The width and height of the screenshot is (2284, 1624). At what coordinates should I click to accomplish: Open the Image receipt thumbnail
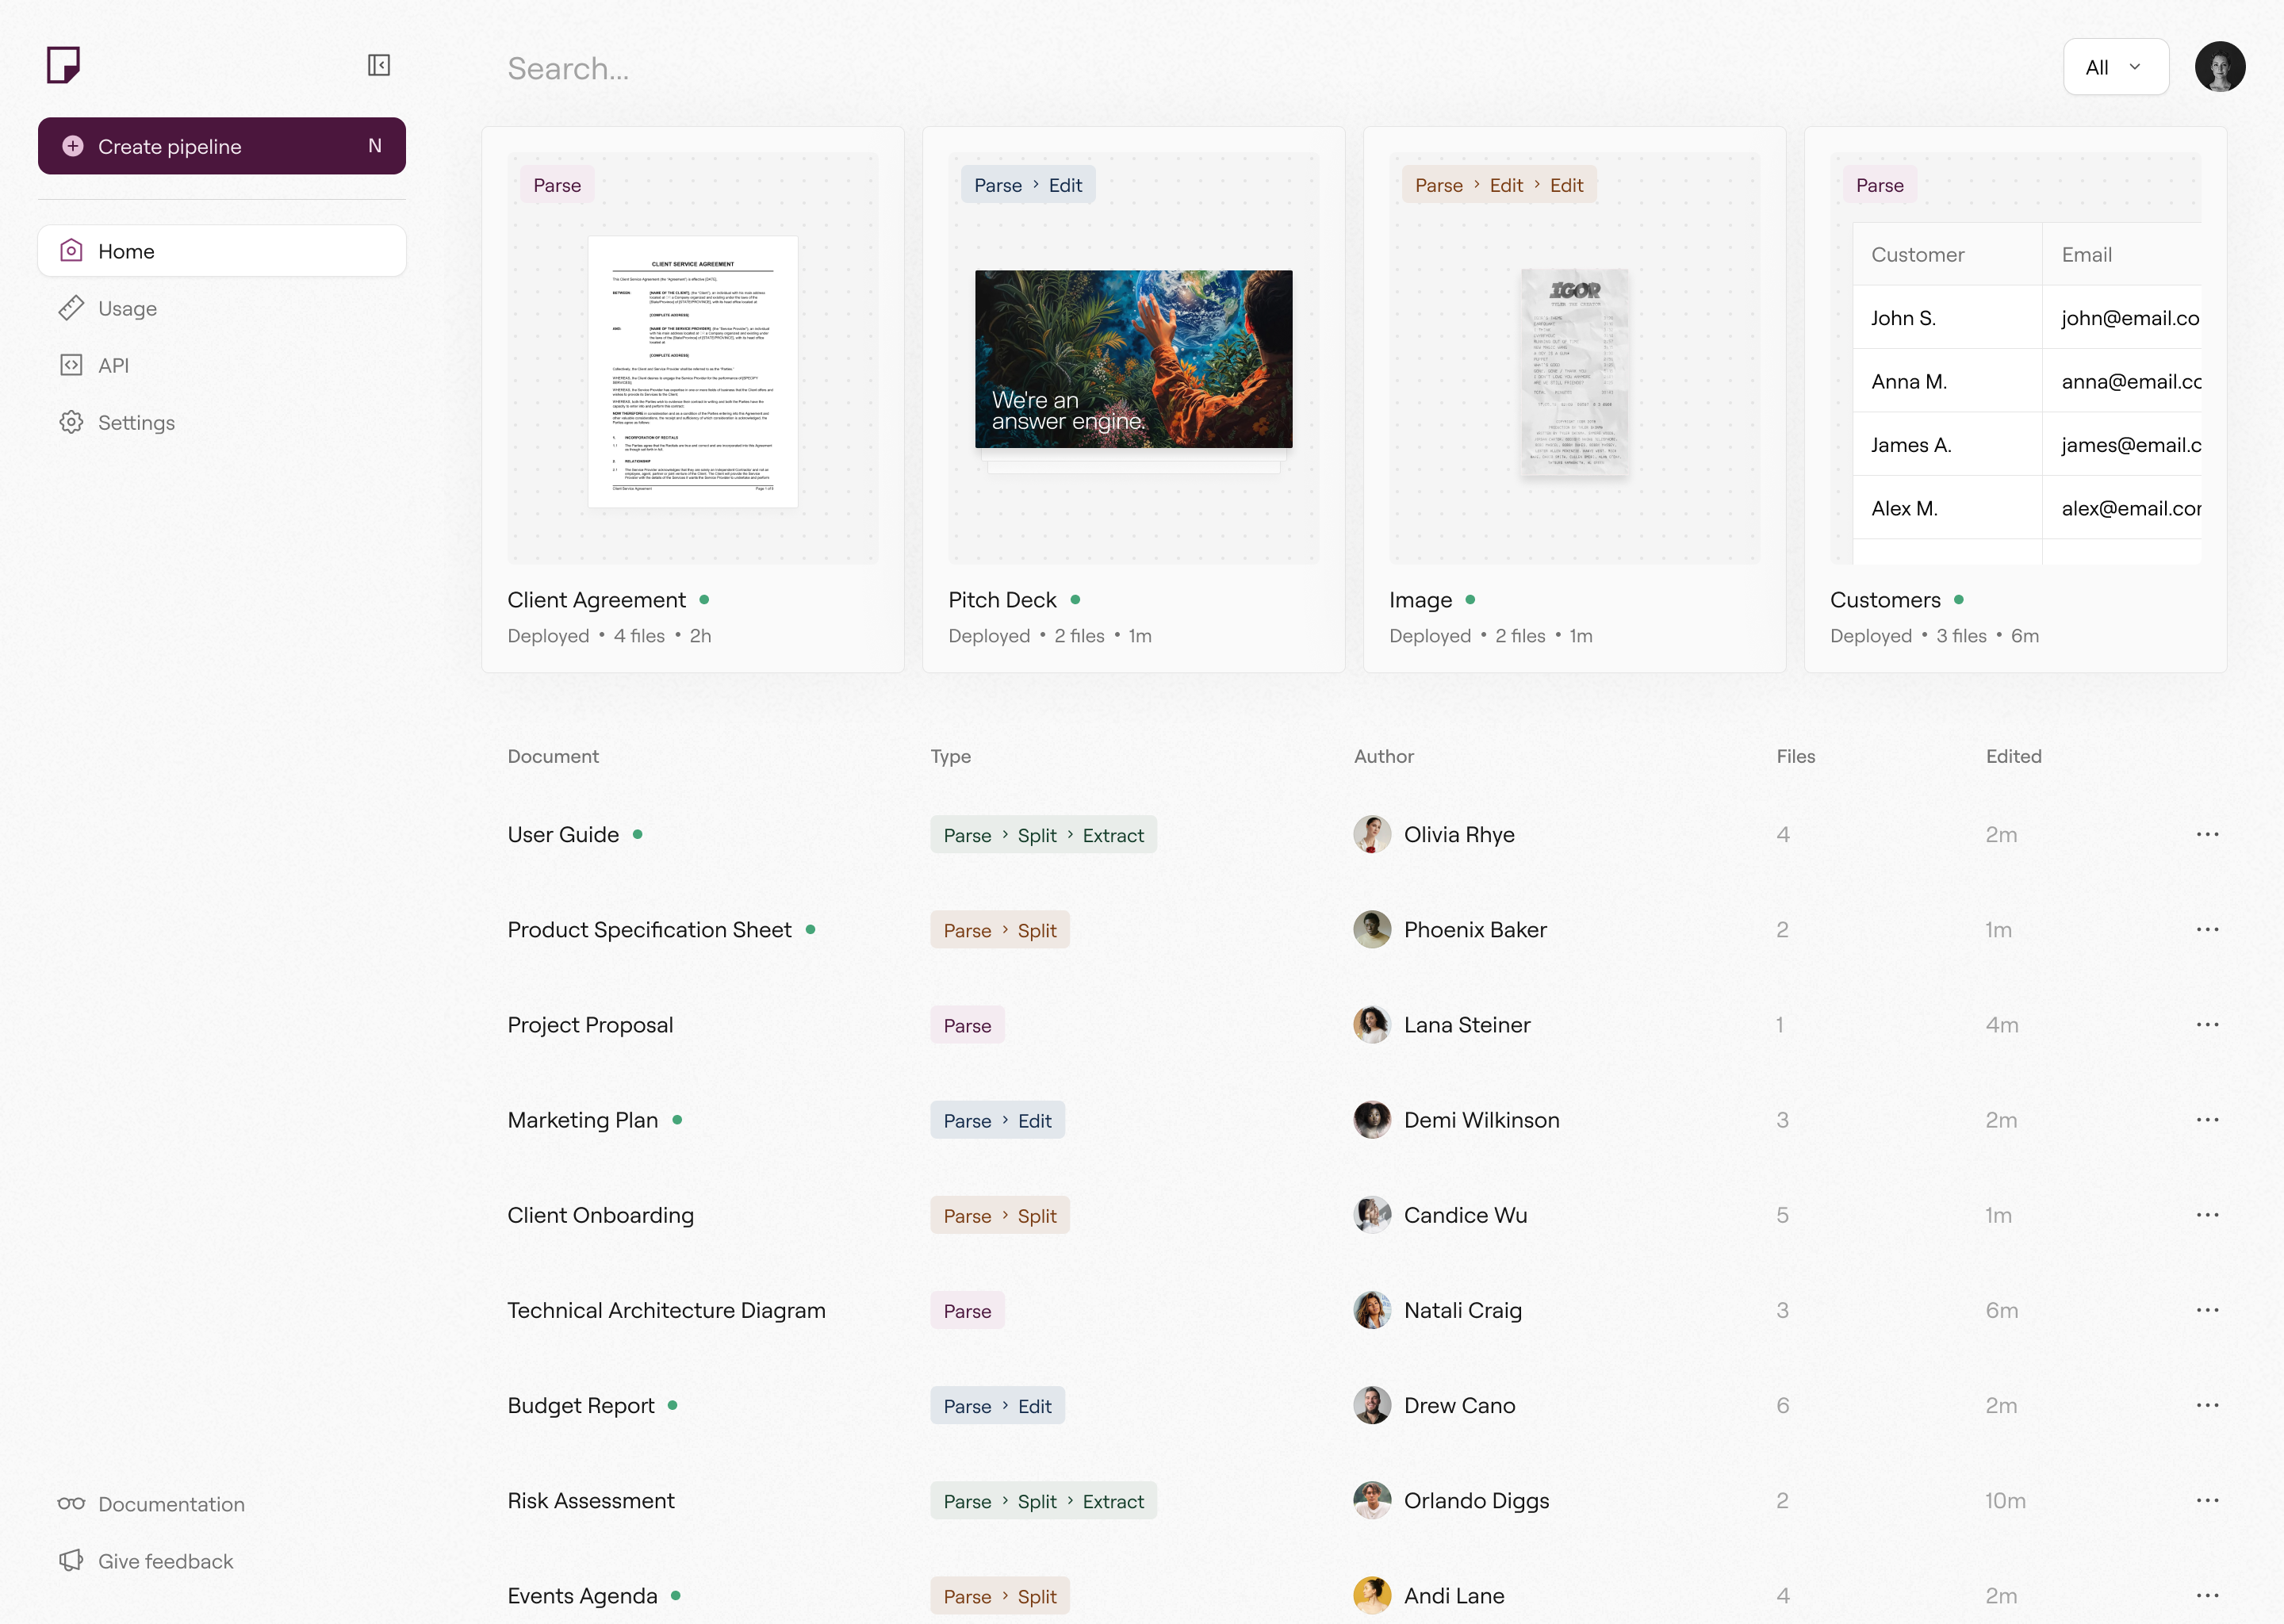tap(1574, 372)
